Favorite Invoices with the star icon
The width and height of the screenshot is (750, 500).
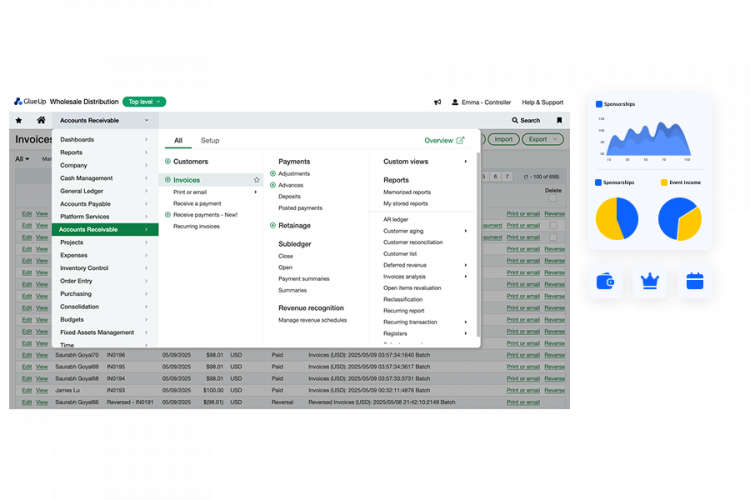[256, 180]
